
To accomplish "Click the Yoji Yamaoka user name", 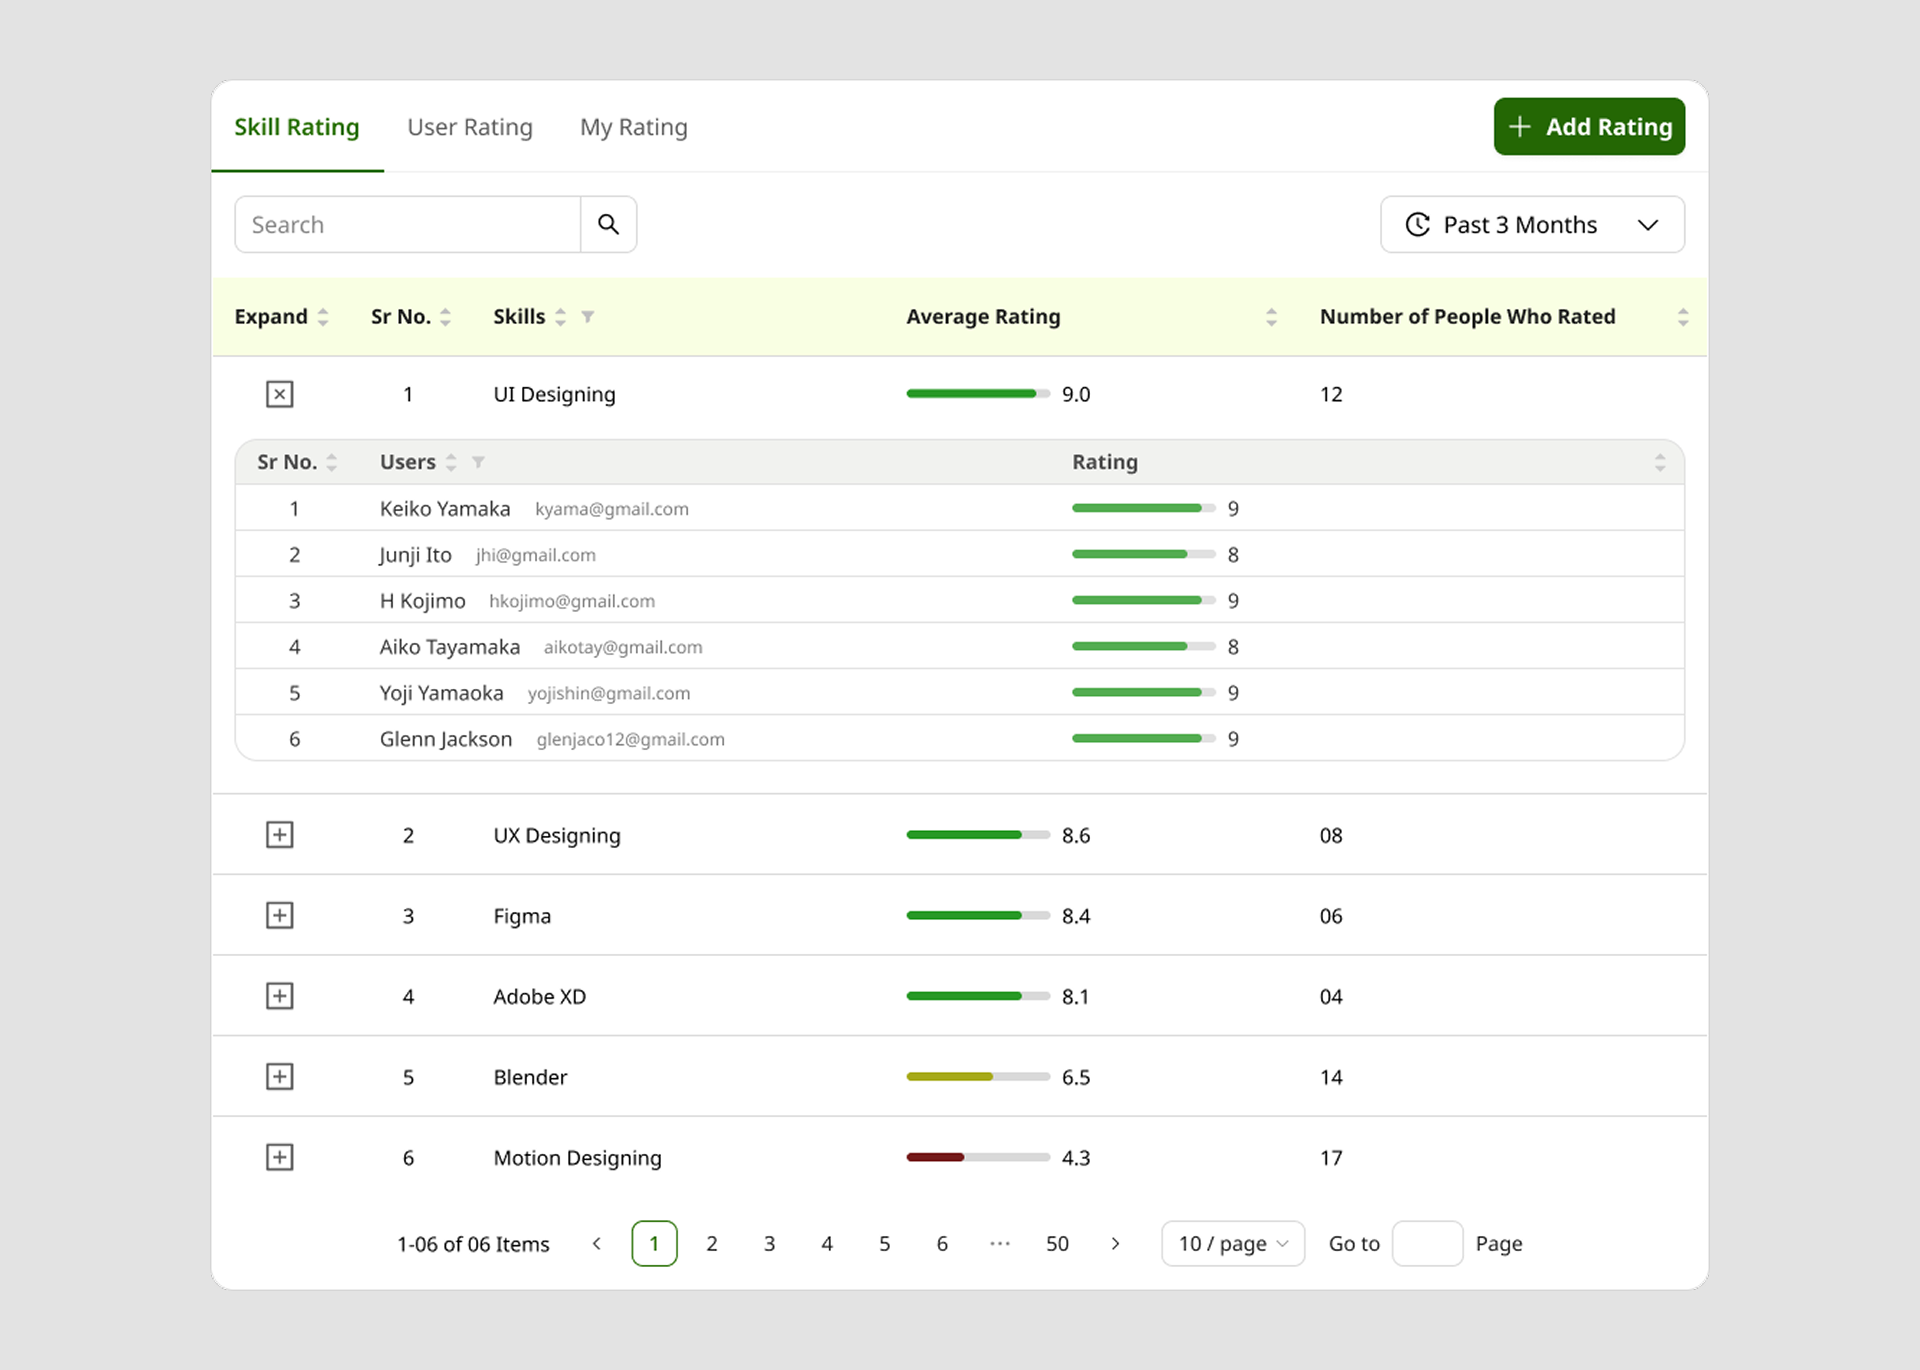I will tap(442, 693).
